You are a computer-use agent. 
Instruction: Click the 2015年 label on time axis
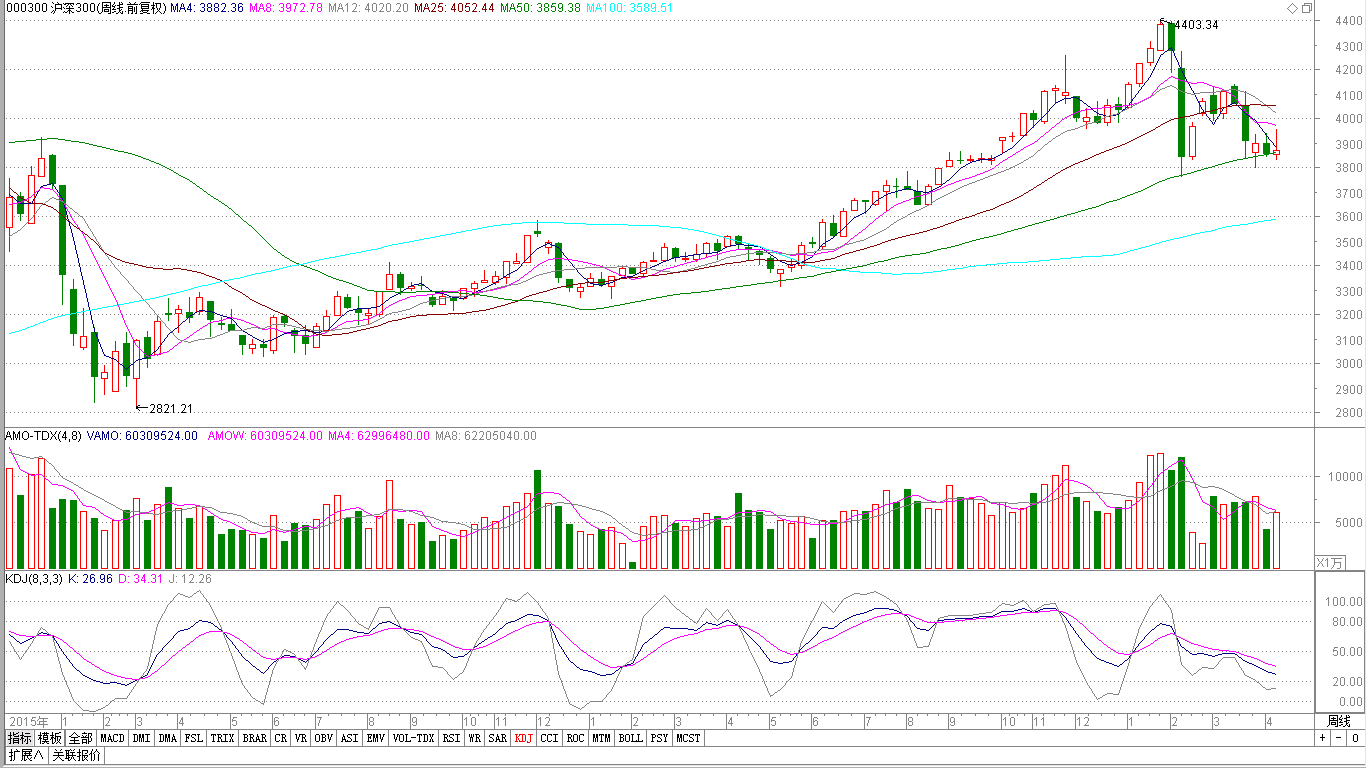tap(29, 721)
